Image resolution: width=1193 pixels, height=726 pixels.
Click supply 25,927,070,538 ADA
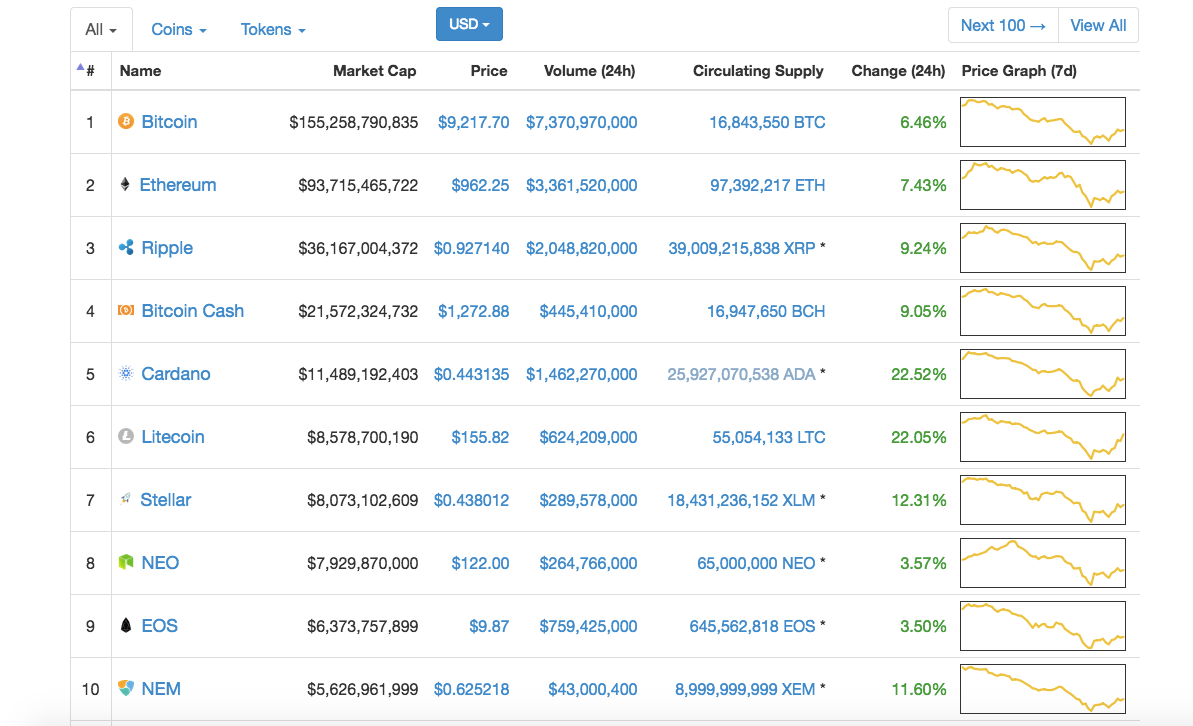(741, 374)
